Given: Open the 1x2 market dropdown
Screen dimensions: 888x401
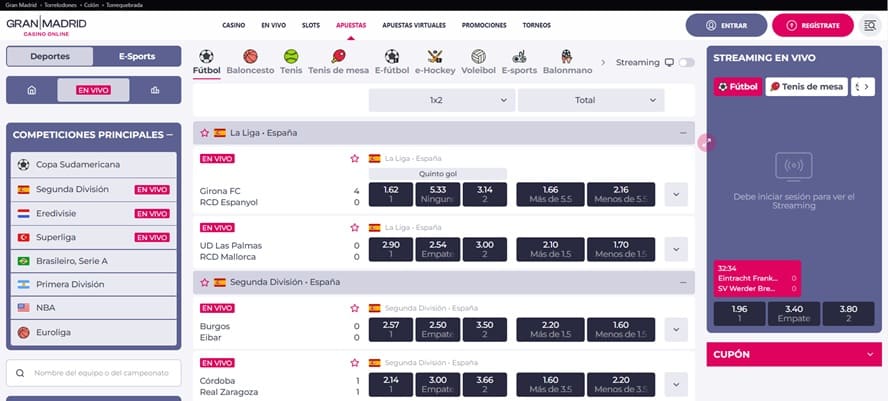Looking at the screenshot, I should click(x=442, y=100).
